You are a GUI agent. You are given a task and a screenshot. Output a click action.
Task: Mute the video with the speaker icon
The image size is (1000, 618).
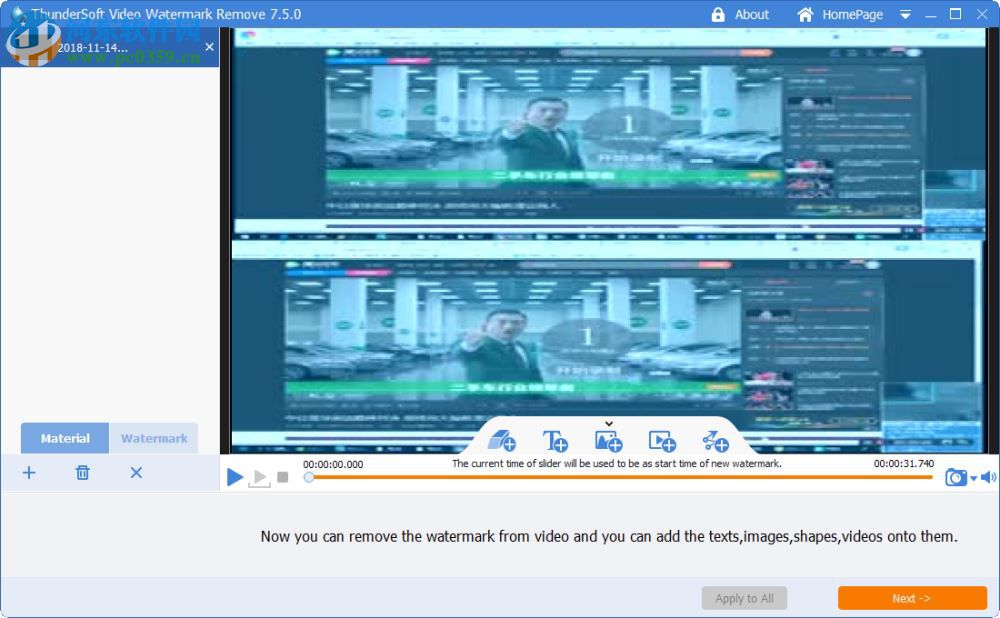point(987,477)
